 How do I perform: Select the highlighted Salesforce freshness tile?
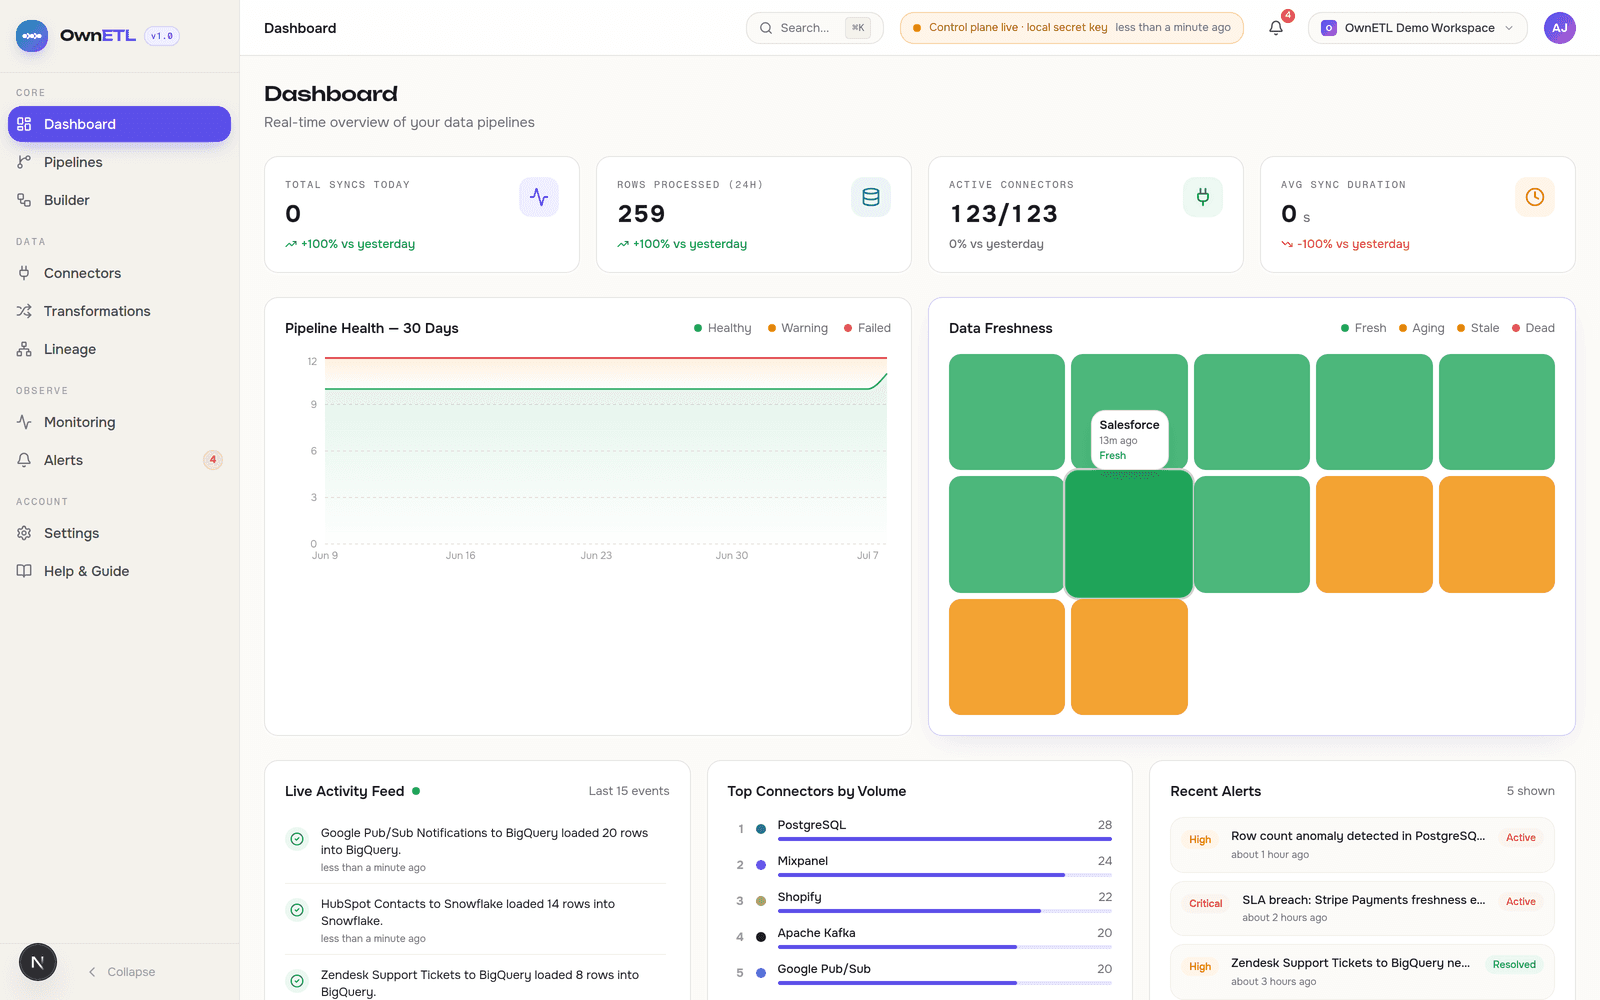[1129, 534]
